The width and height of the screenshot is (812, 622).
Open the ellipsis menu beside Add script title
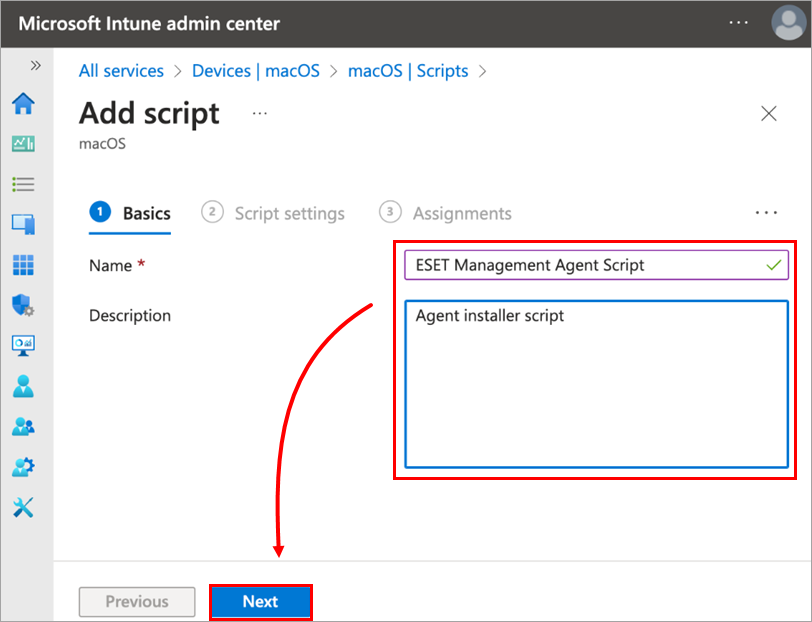pyautogui.click(x=259, y=113)
